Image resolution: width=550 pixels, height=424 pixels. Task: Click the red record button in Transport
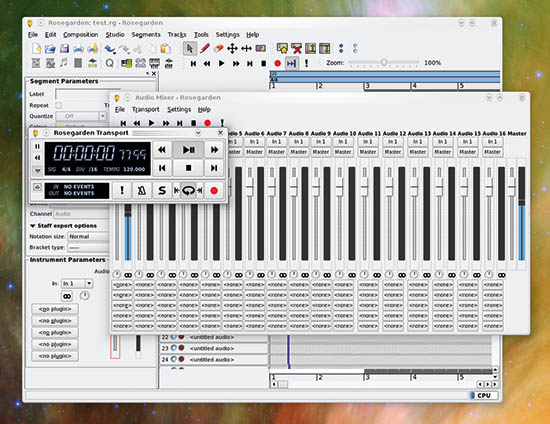coord(214,190)
